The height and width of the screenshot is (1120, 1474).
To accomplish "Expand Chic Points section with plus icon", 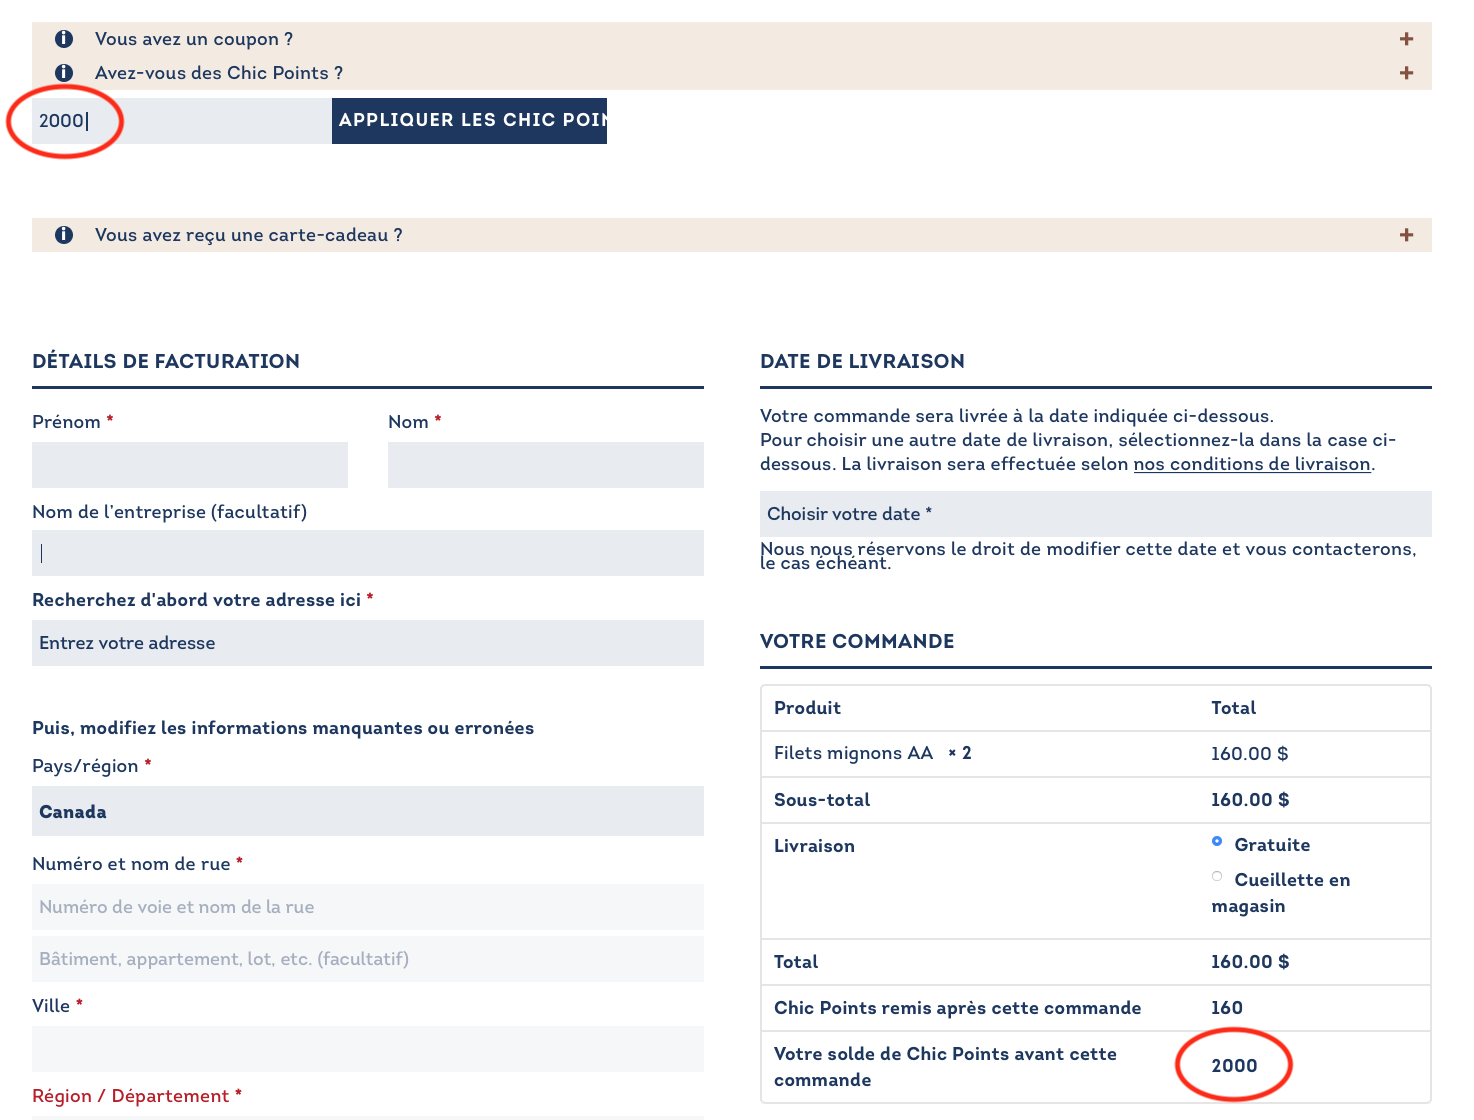I will 1406,73.
